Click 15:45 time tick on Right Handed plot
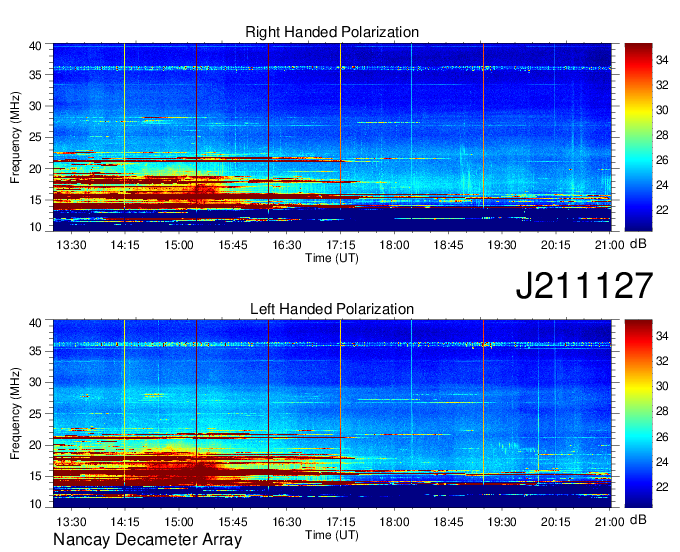The image size is (680, 552). [232, 245]
